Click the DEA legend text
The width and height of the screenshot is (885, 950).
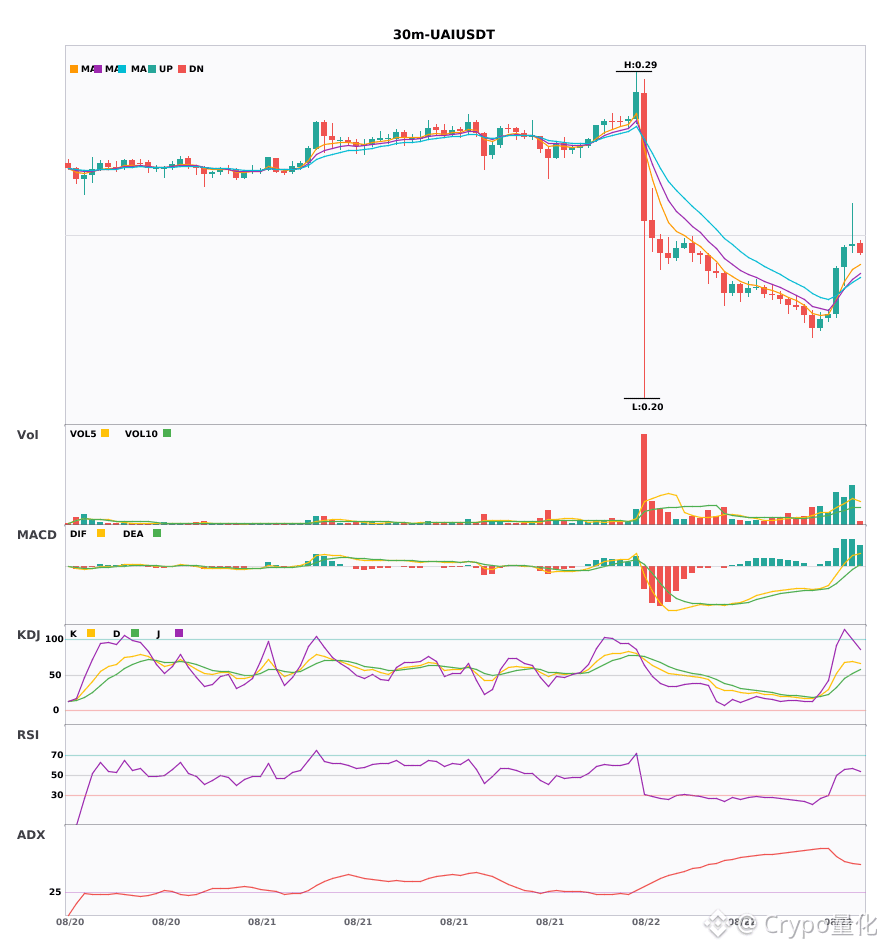(x=133, y=534)
